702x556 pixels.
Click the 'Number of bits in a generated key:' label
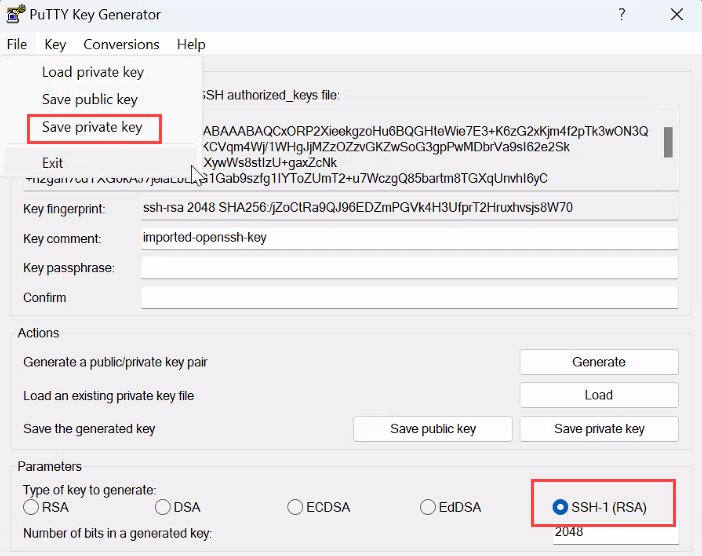(117, 533)
